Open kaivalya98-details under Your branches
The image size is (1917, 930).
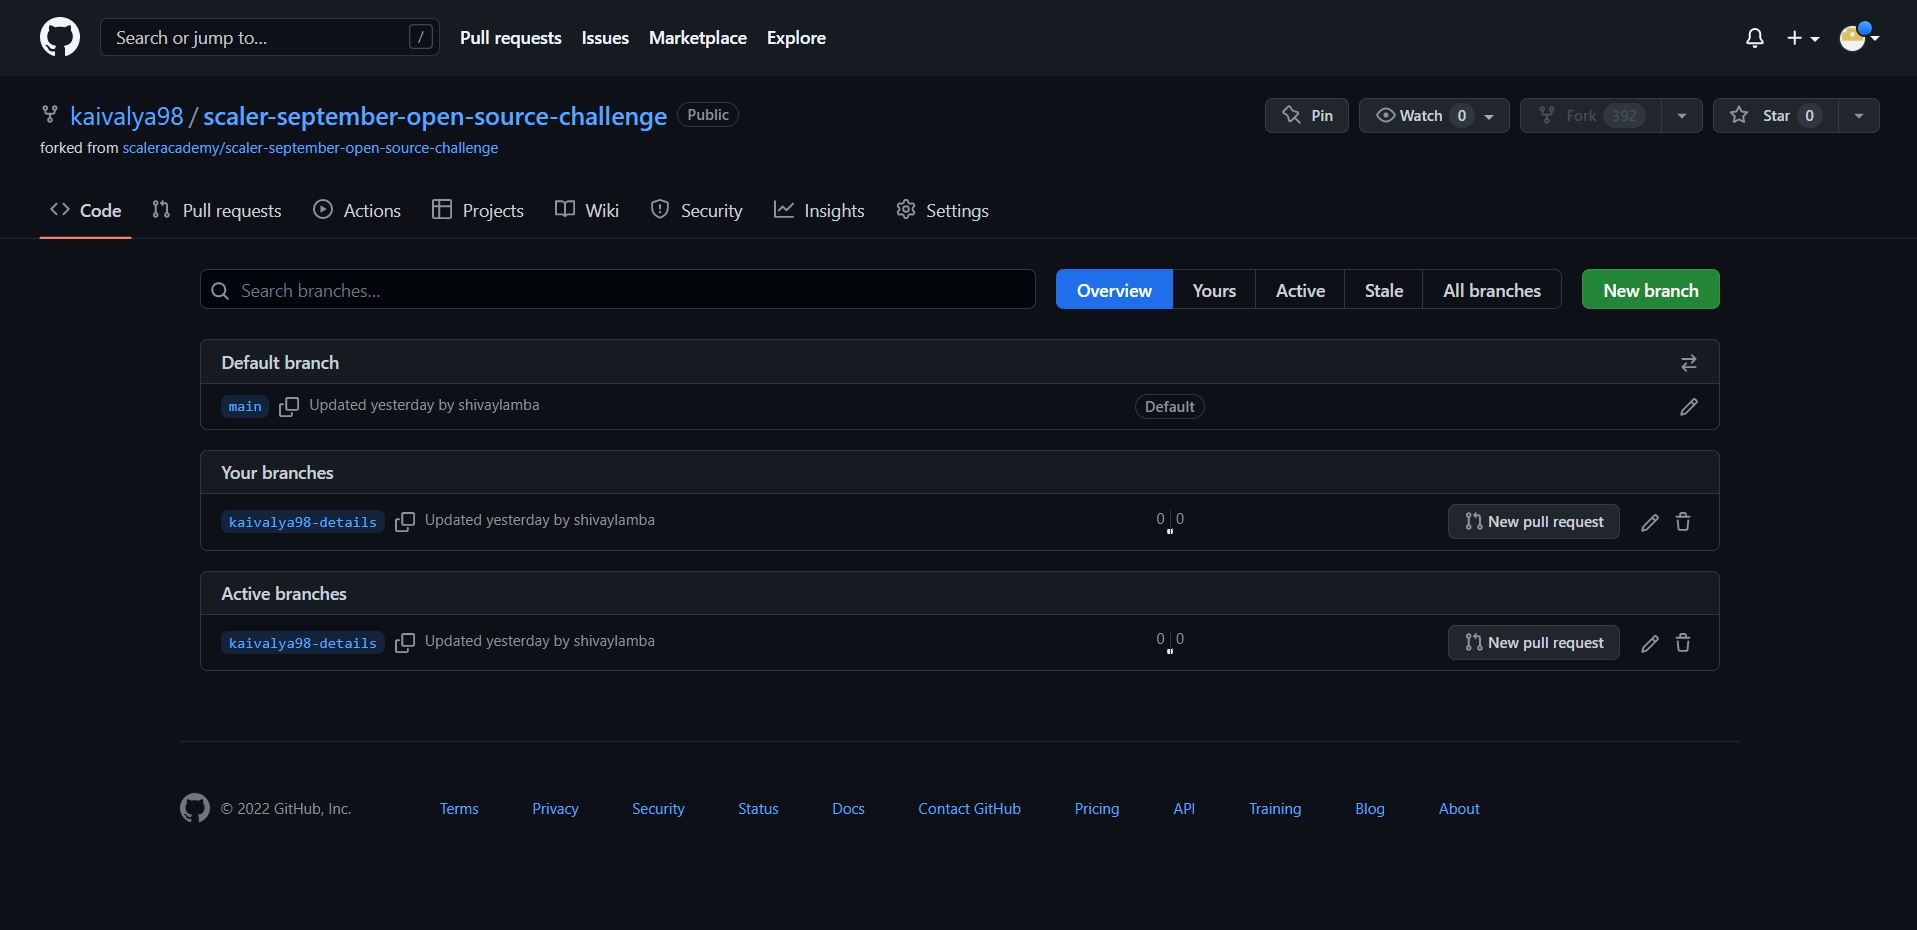(x=302, y=522)
